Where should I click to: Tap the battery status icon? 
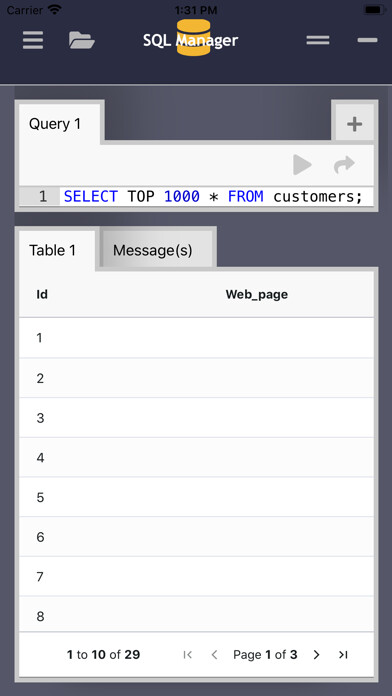375,9
